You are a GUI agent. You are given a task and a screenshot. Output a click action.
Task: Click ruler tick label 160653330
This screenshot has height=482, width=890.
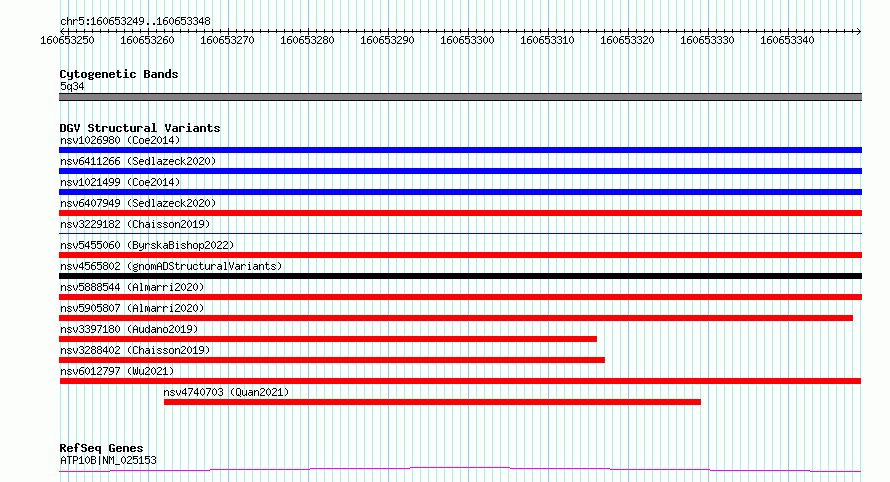coord(707,40)
